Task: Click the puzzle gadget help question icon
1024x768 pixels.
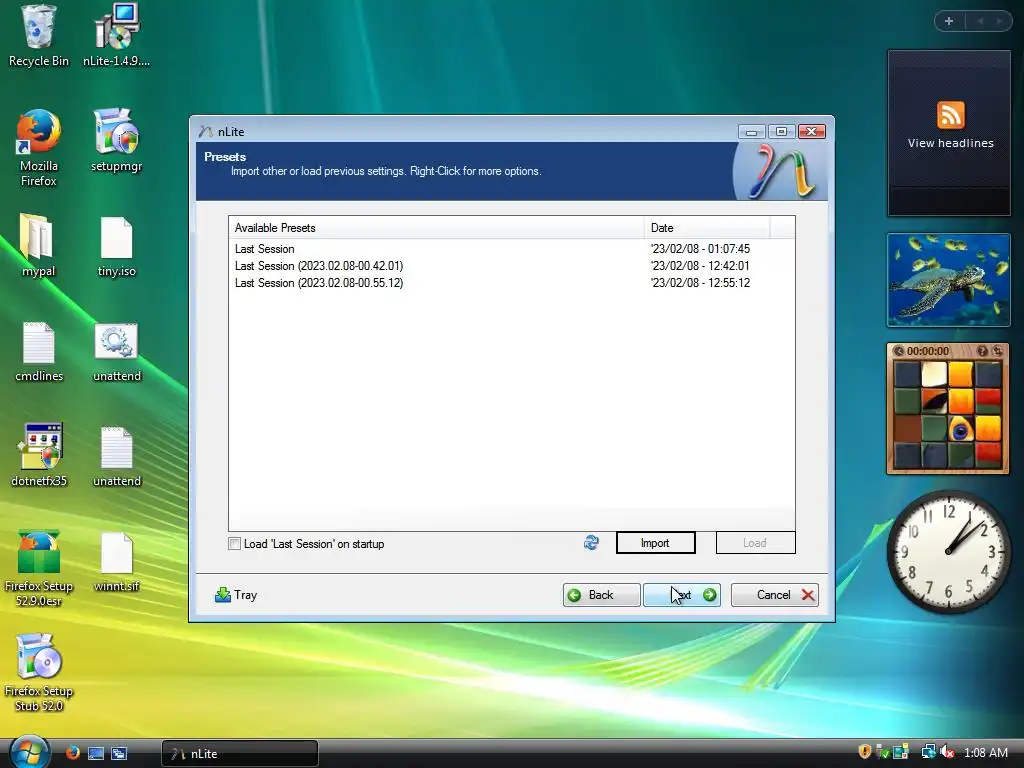Action: [982, 351]
